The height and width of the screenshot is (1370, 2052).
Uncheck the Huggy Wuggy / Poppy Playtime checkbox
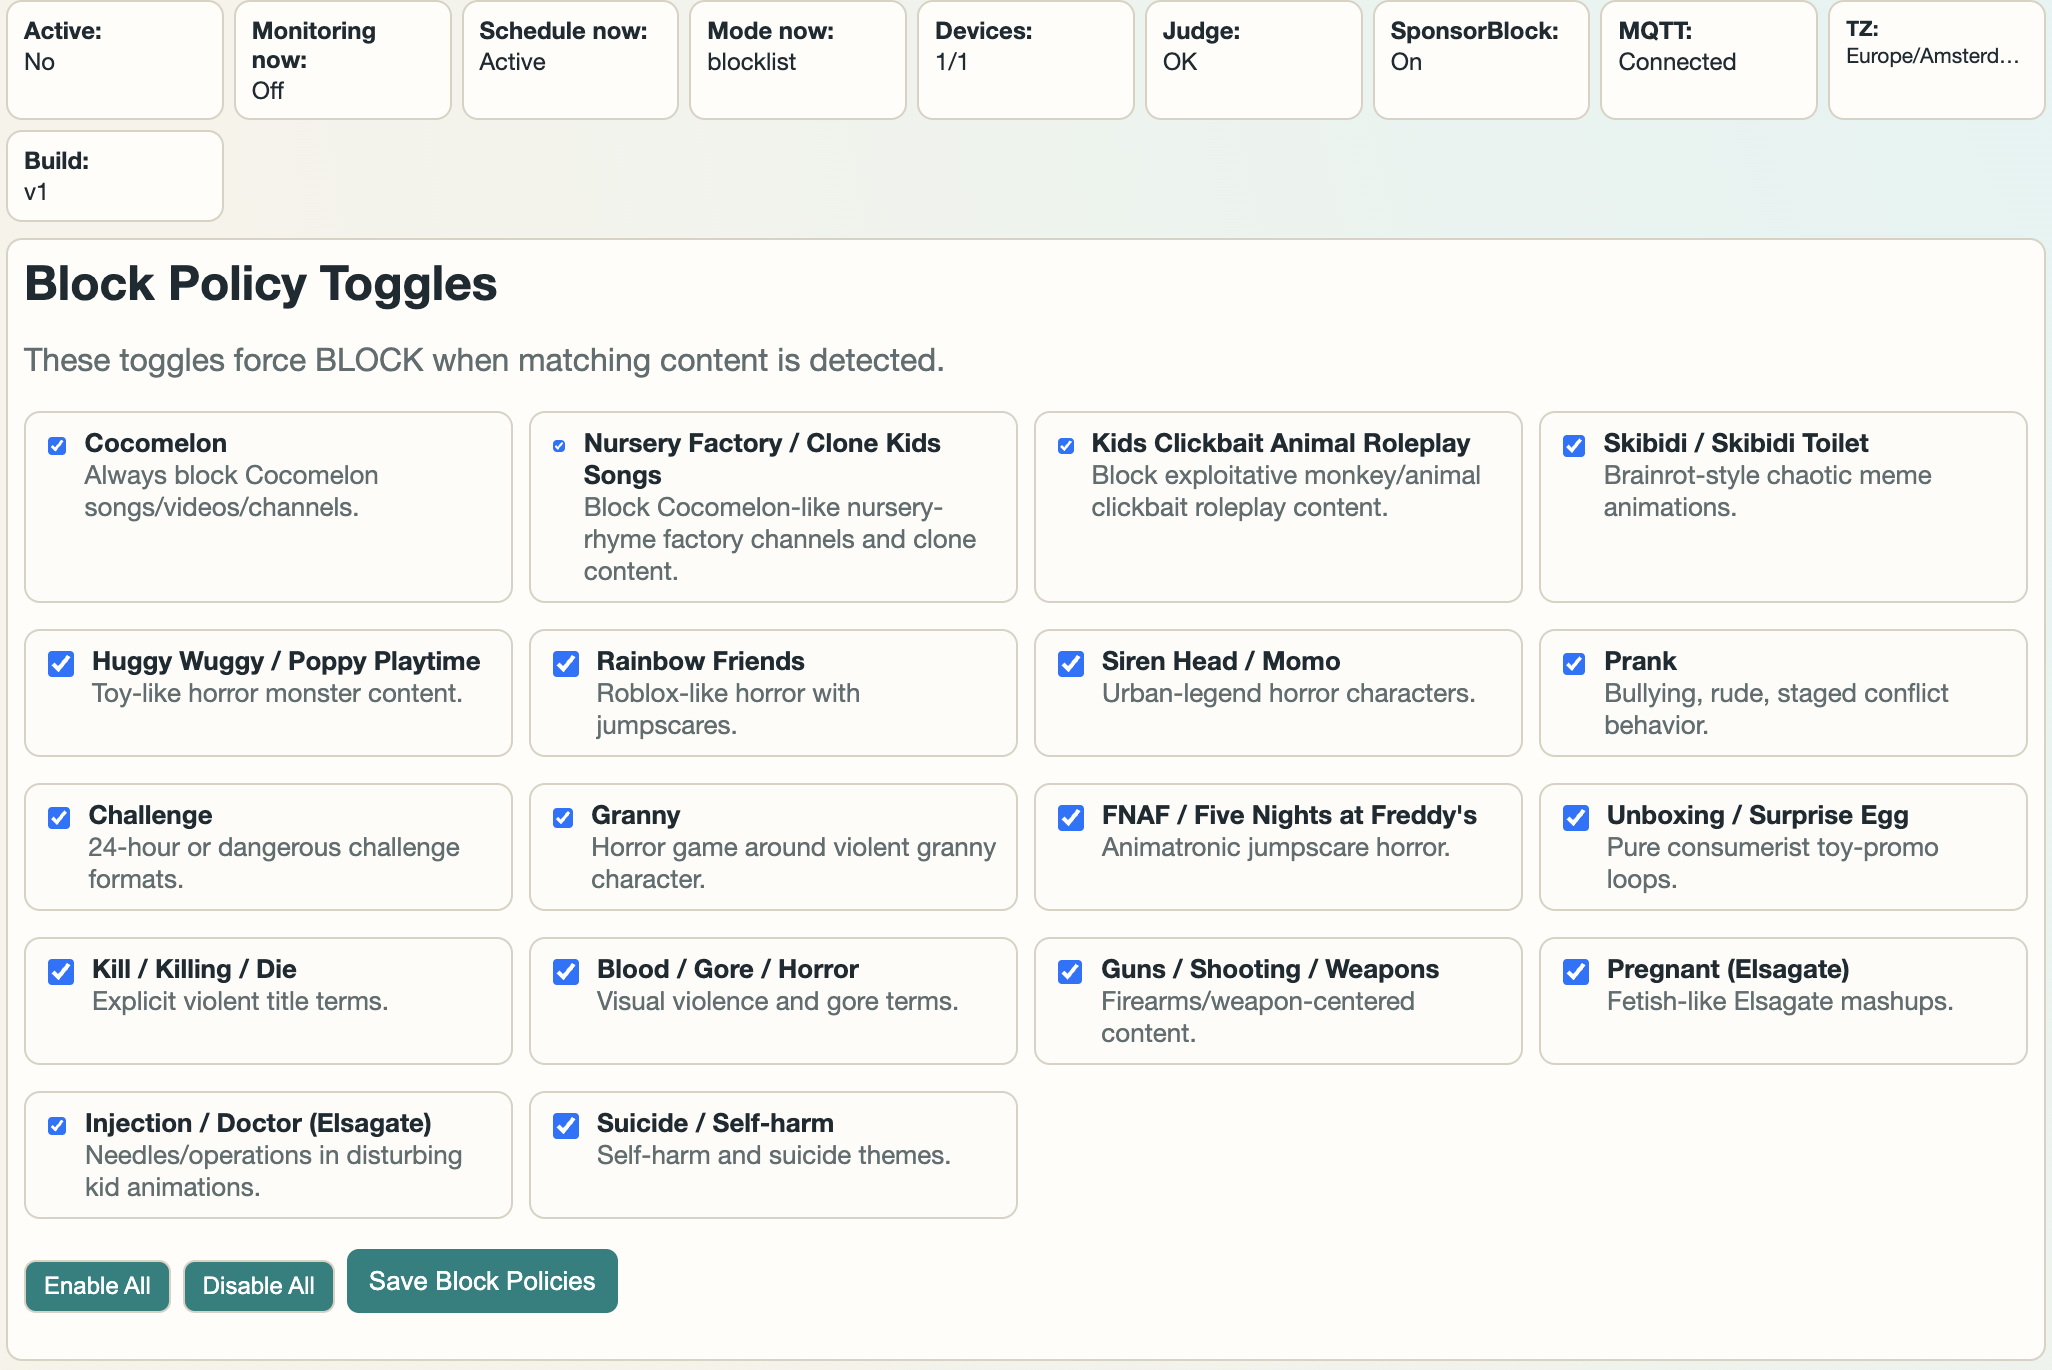click(61, 664)
